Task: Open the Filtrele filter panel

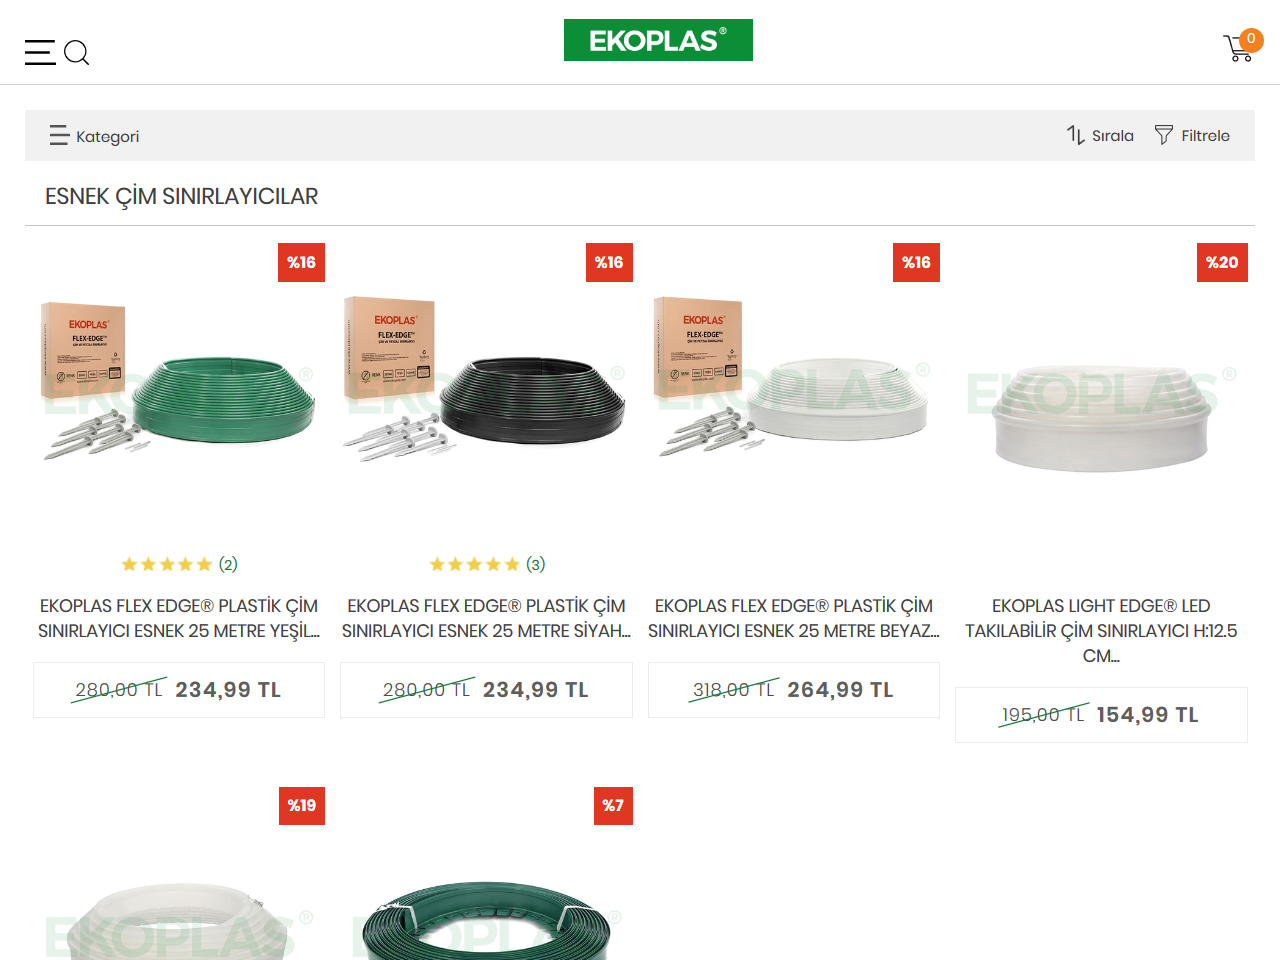Action: 1192,135
